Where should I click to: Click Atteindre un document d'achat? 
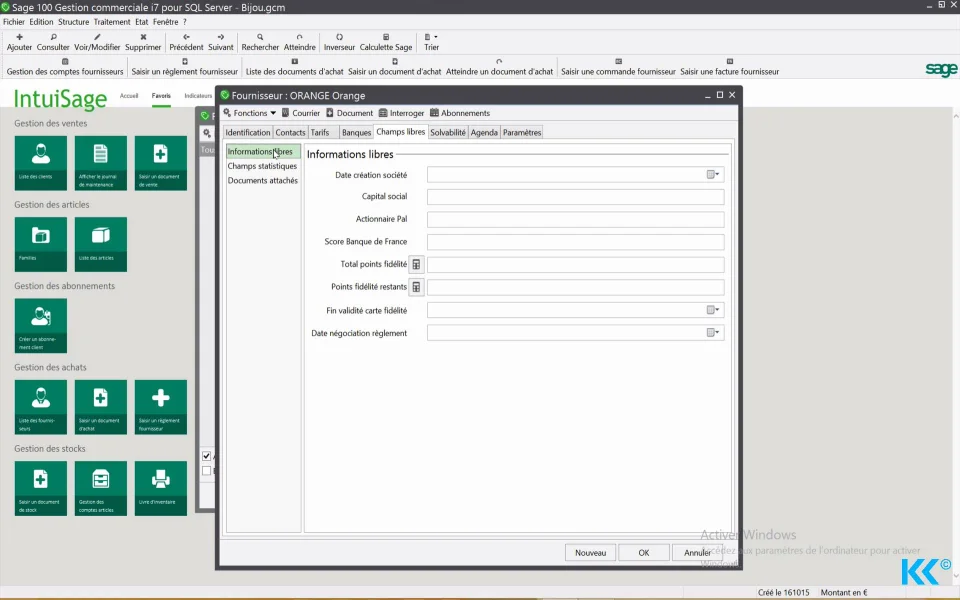(499, 67)
